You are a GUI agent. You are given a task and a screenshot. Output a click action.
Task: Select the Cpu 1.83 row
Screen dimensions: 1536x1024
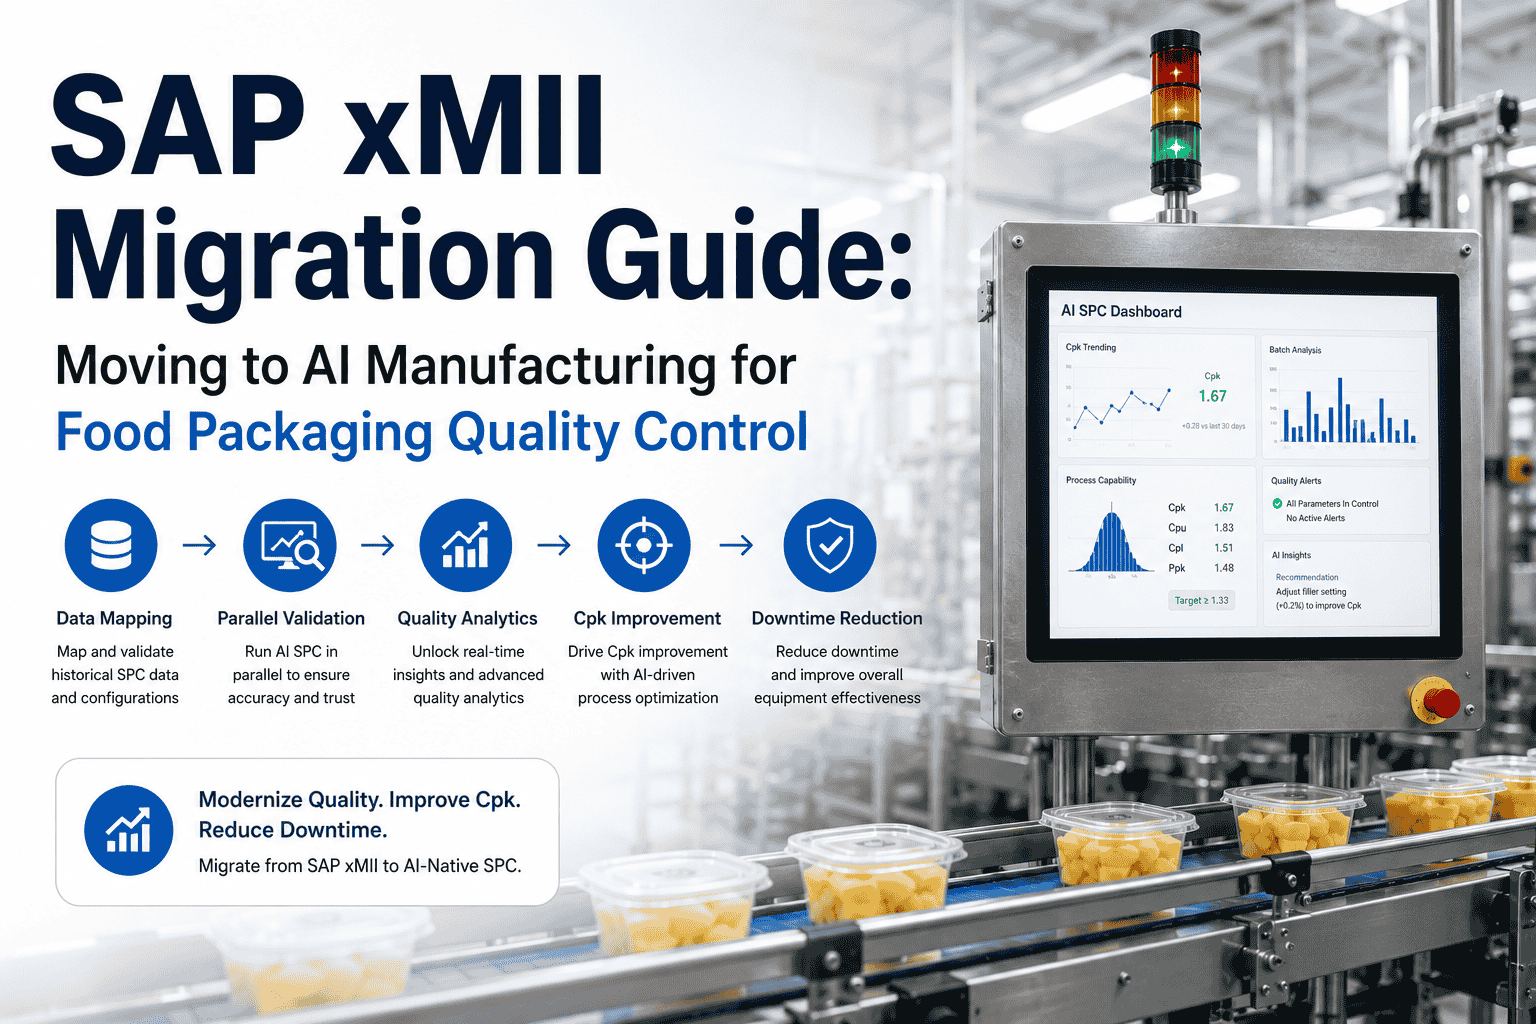pos(1201,528)
